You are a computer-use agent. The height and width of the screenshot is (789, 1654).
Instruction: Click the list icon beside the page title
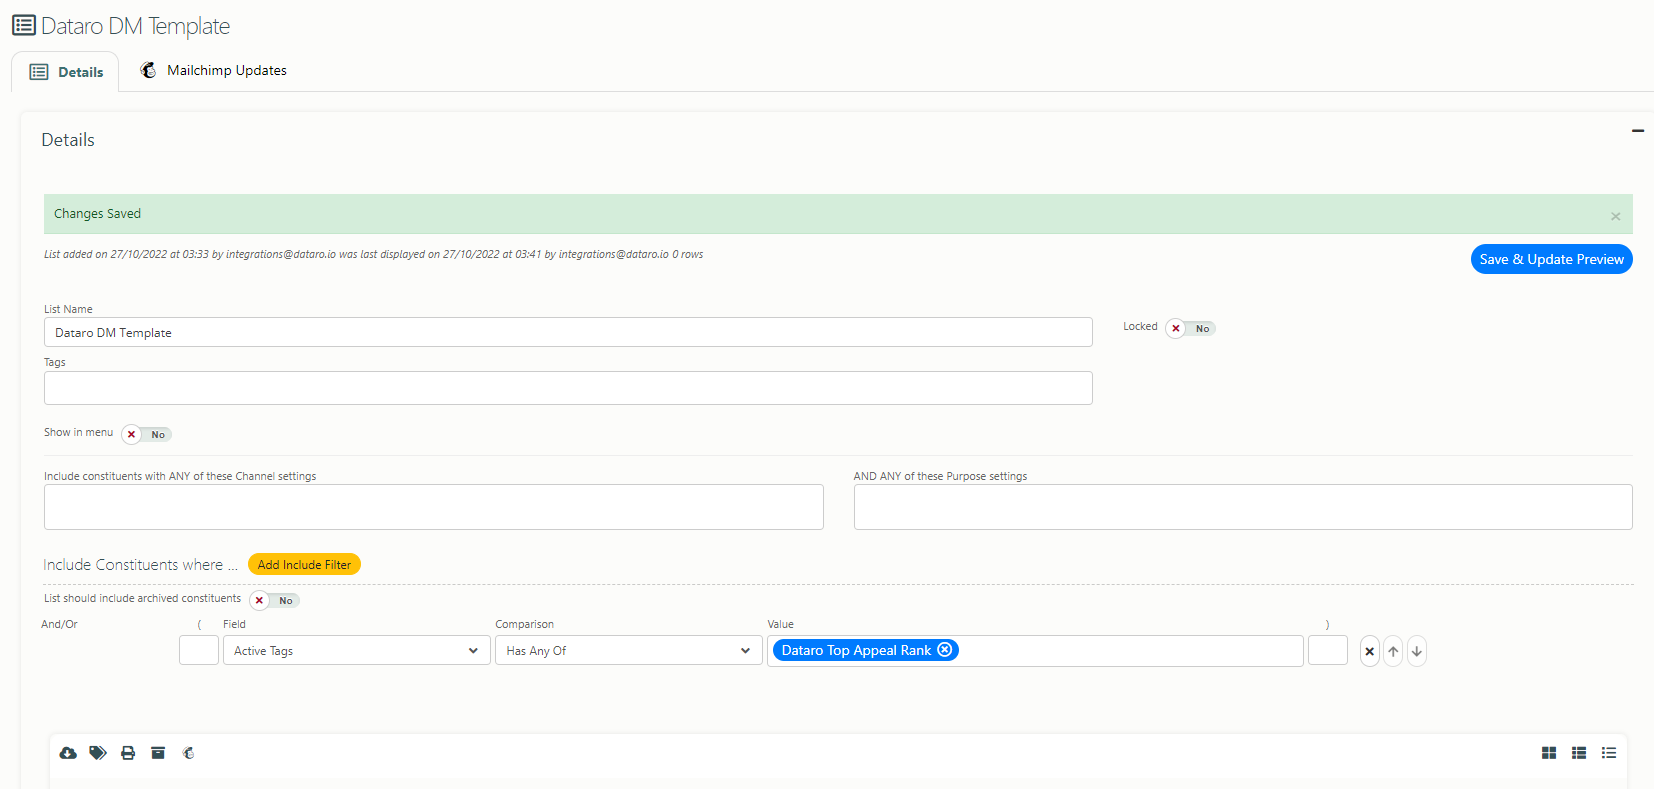24,25
